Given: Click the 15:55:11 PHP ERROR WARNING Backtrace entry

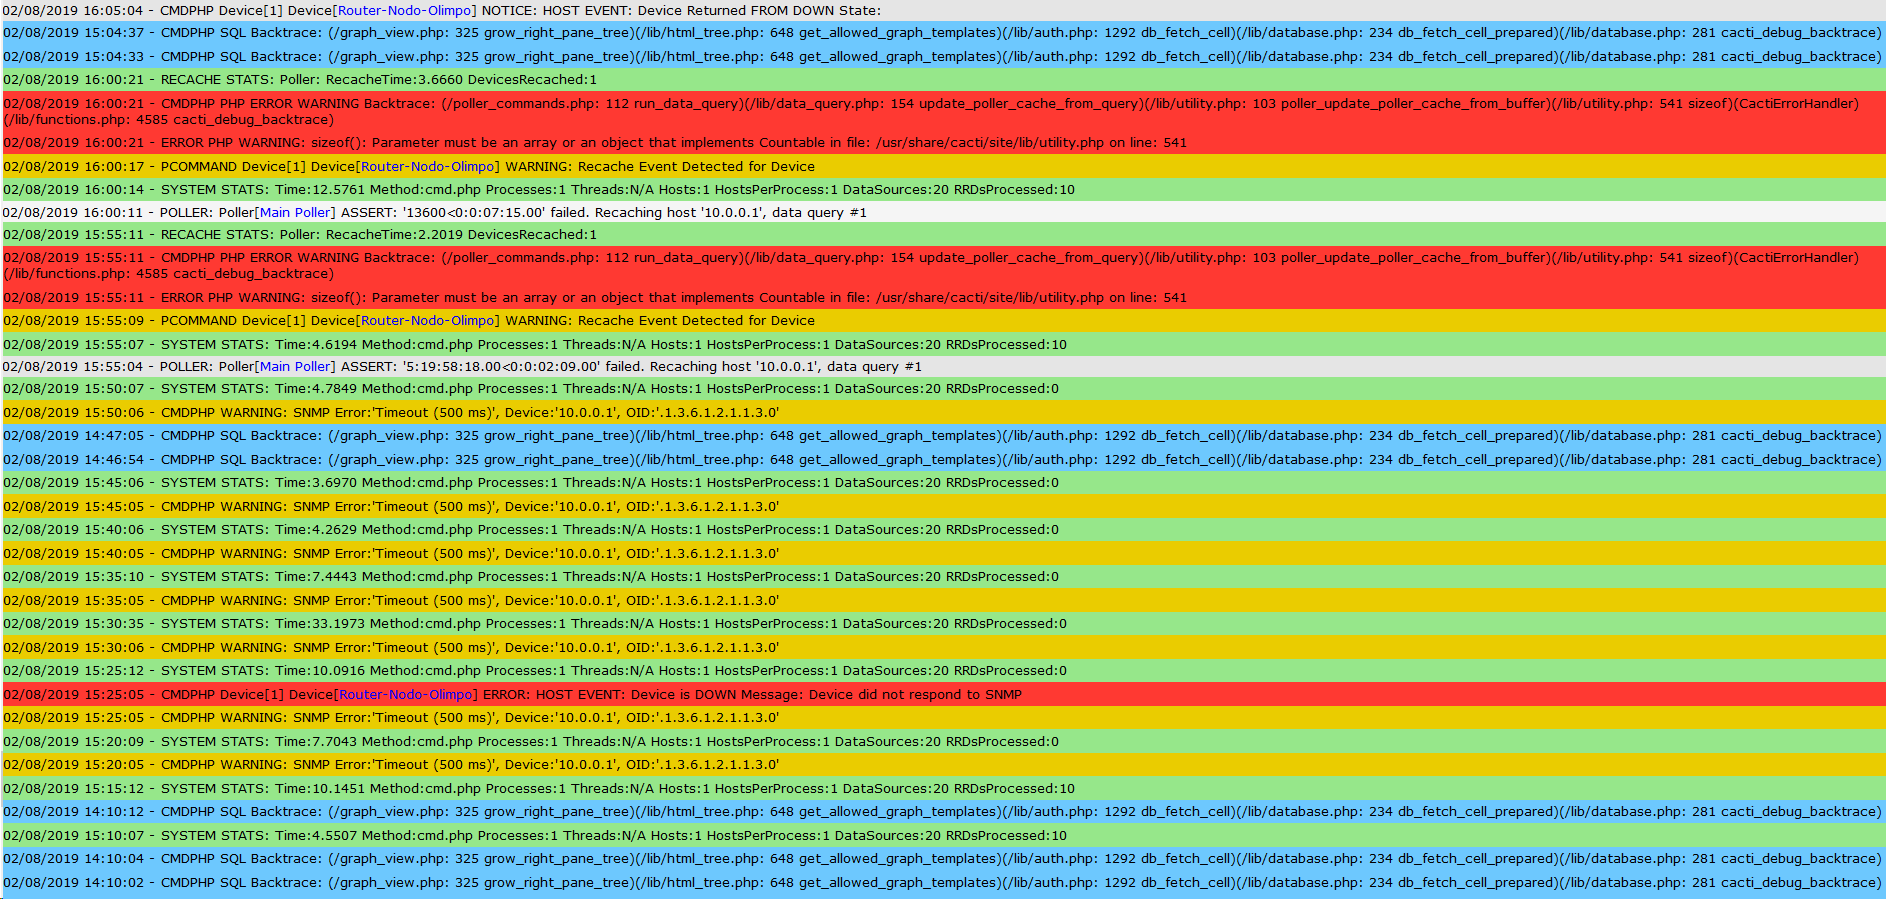Looking at the screenshot, I should [944, 266].
